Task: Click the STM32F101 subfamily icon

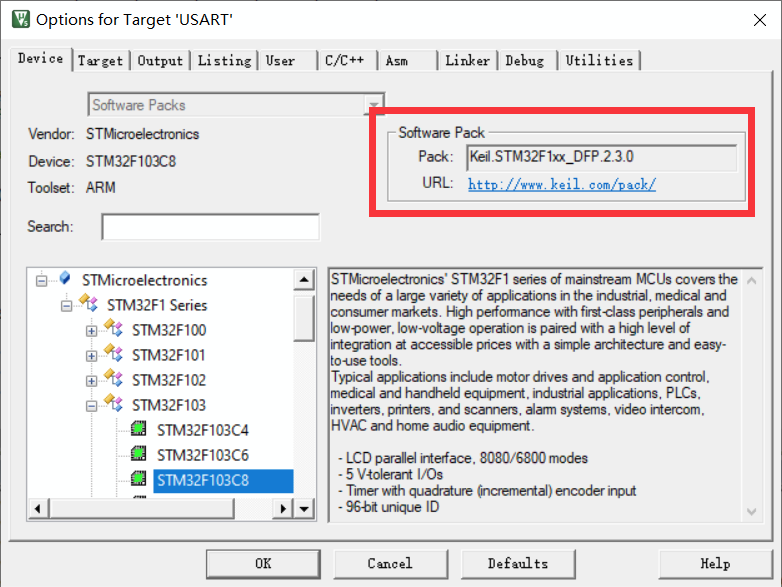Action: pos(113,353)
